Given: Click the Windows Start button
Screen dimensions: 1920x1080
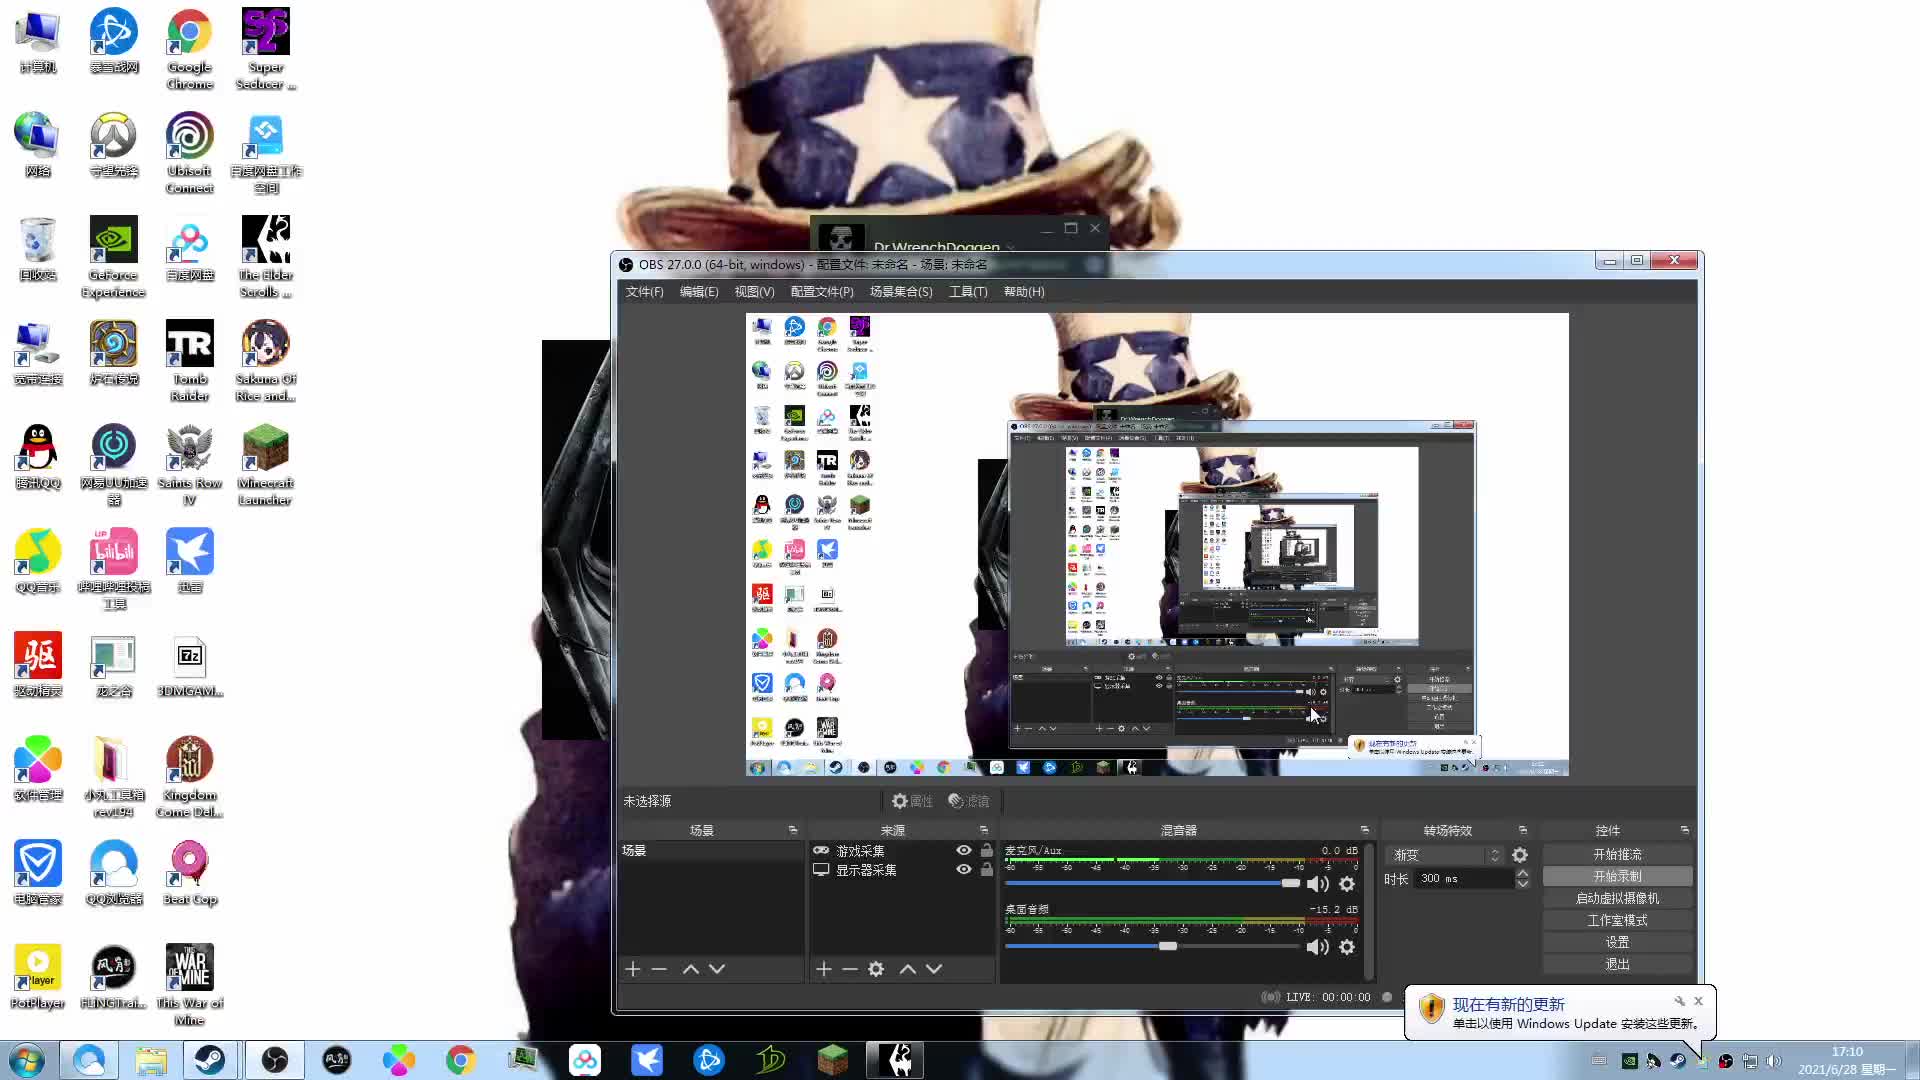Looking at the screenshot, I should click(27, 1060).
